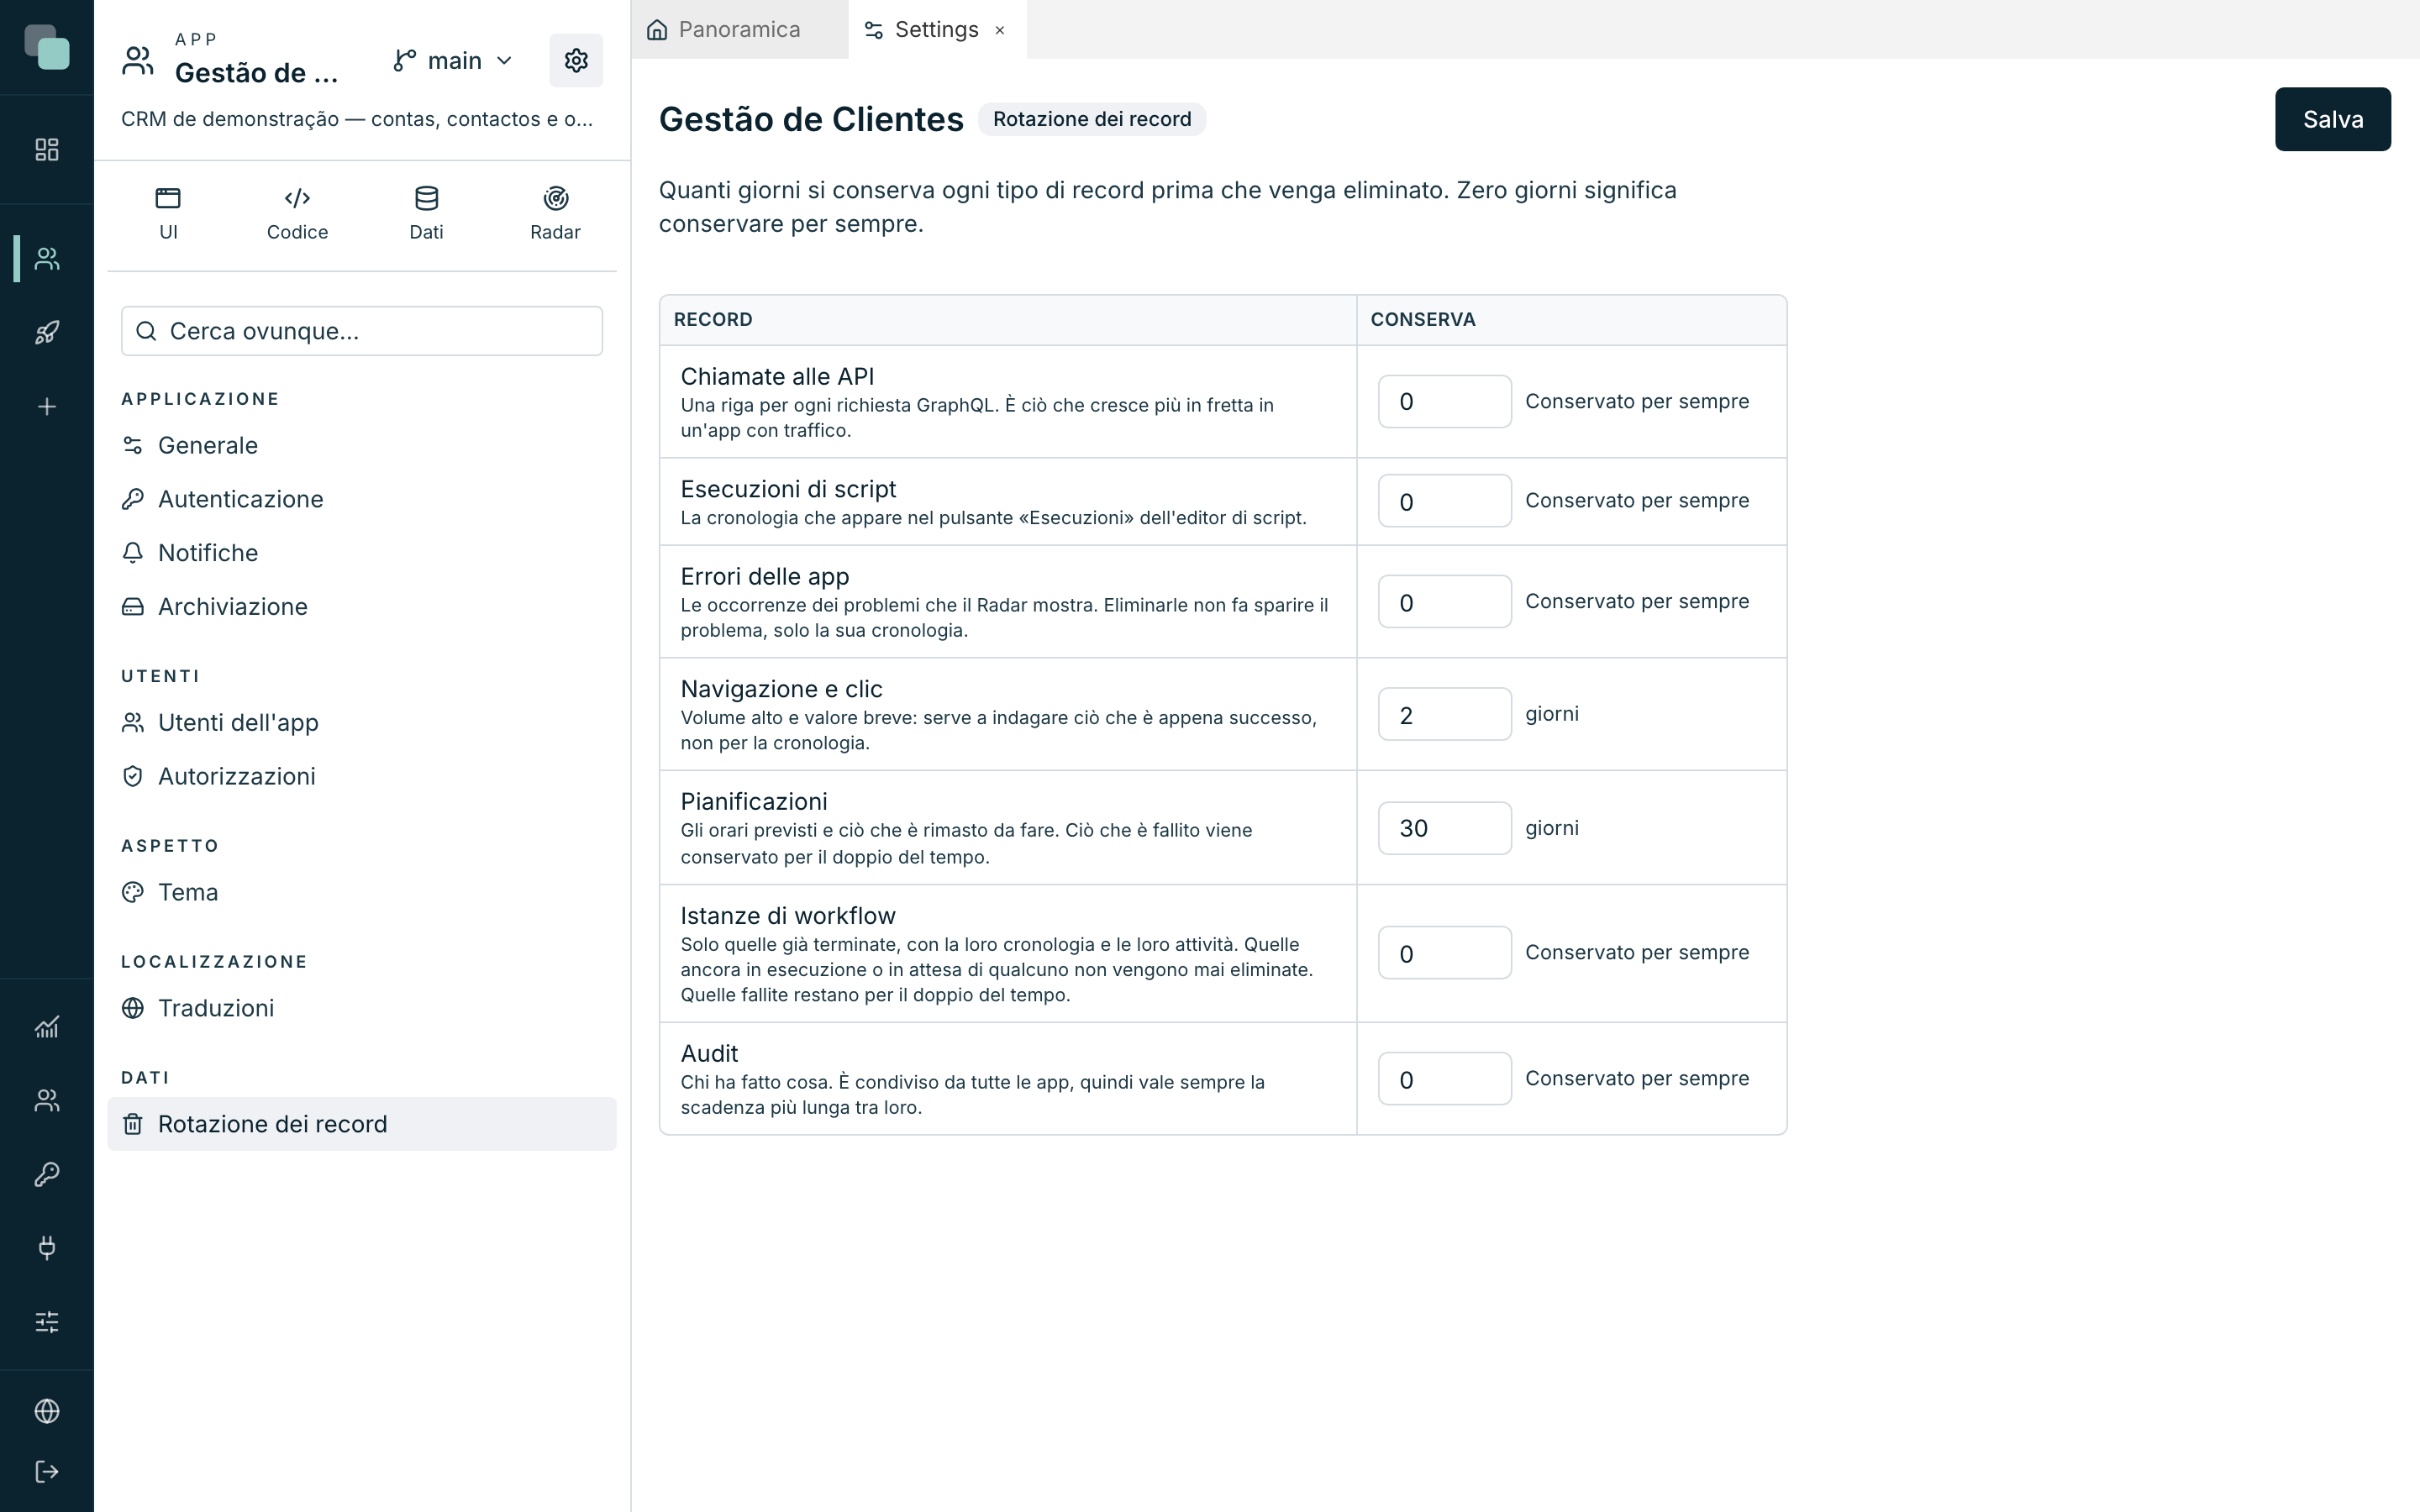2420x1512 pixels.
Task: Save changes with the Salva button
Action: point(2332,119)
